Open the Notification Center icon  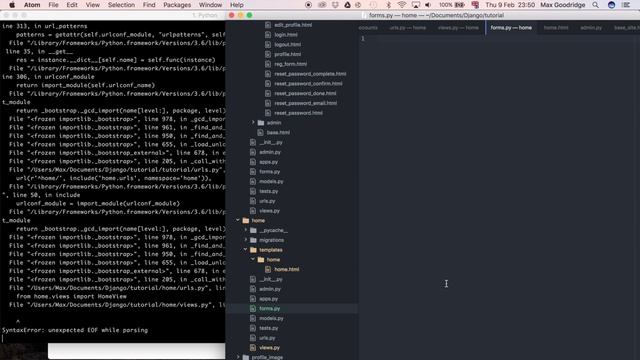tap(626, 5)
